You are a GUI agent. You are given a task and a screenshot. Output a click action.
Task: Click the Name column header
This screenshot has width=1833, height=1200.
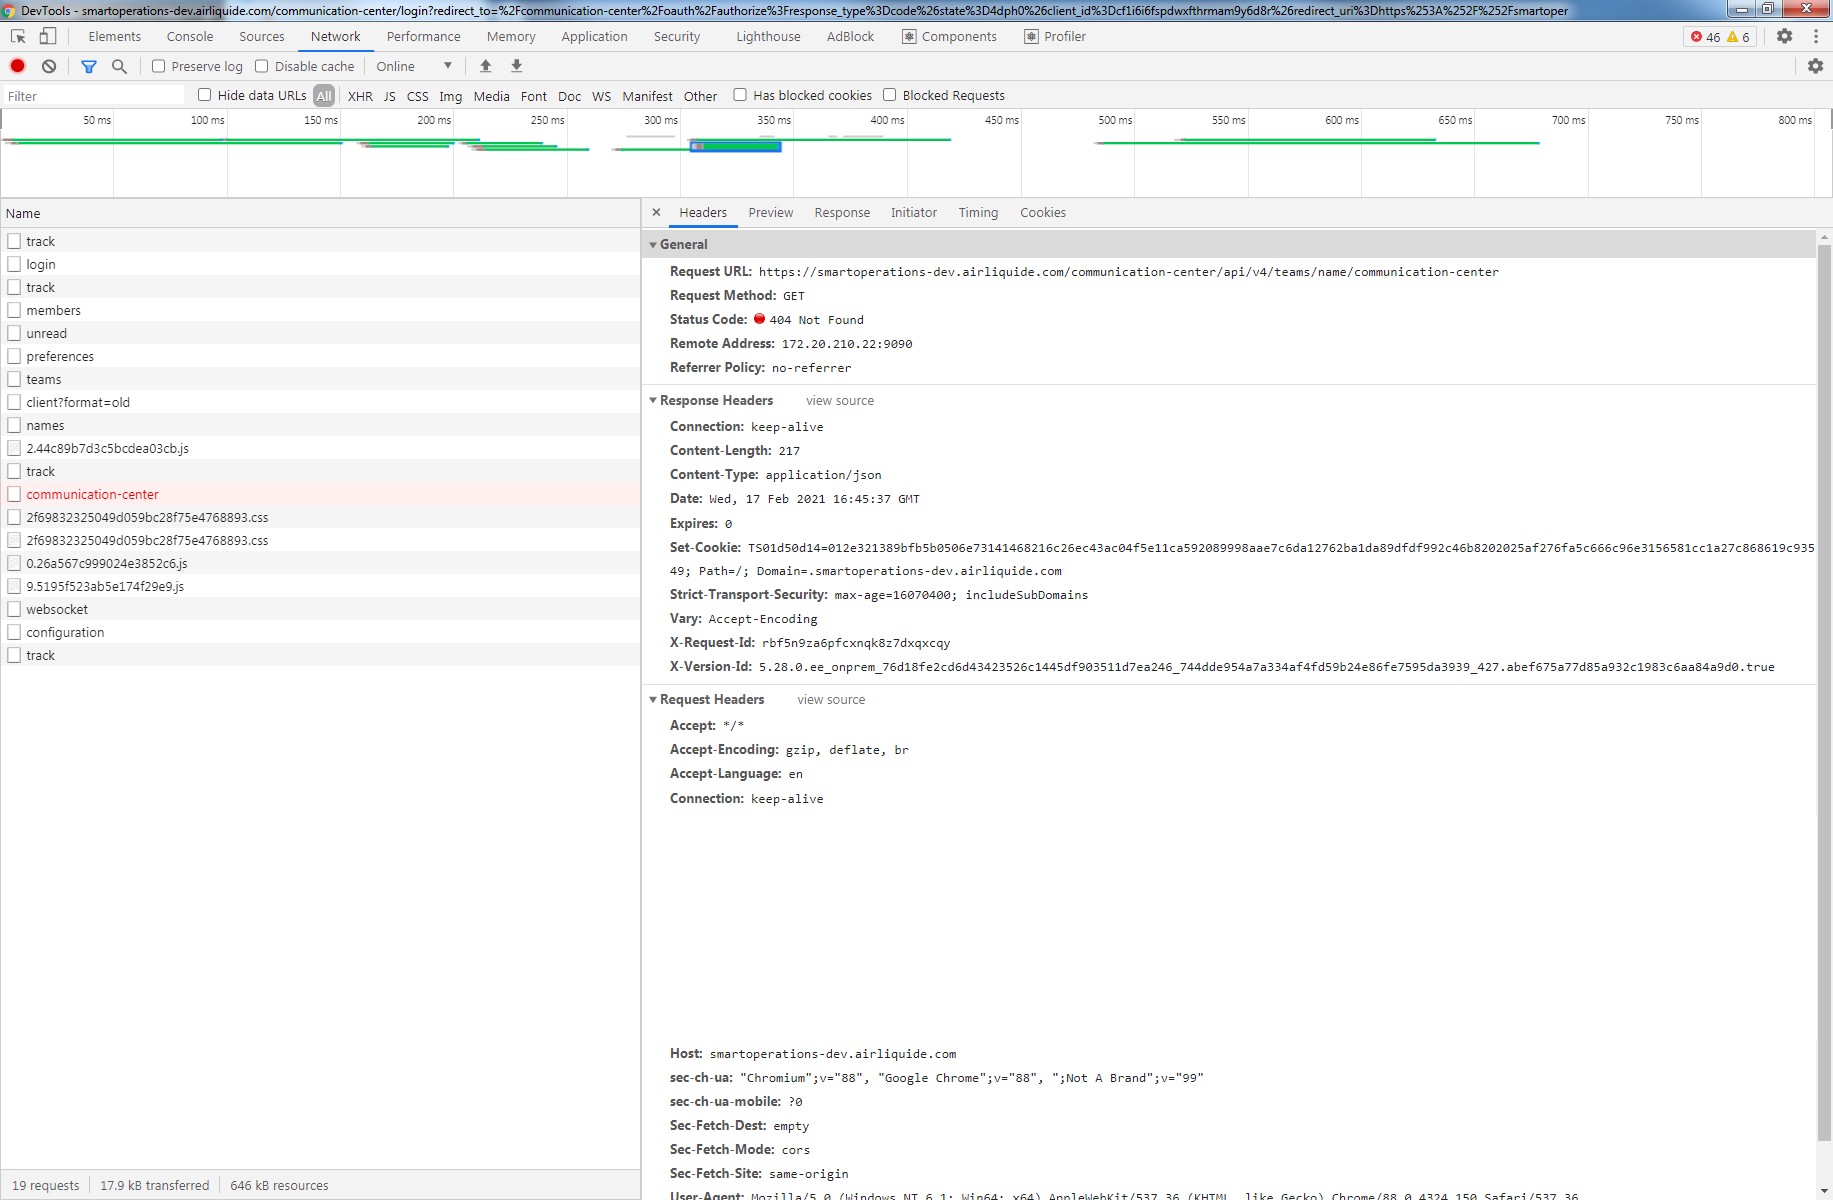coord(320,213)
